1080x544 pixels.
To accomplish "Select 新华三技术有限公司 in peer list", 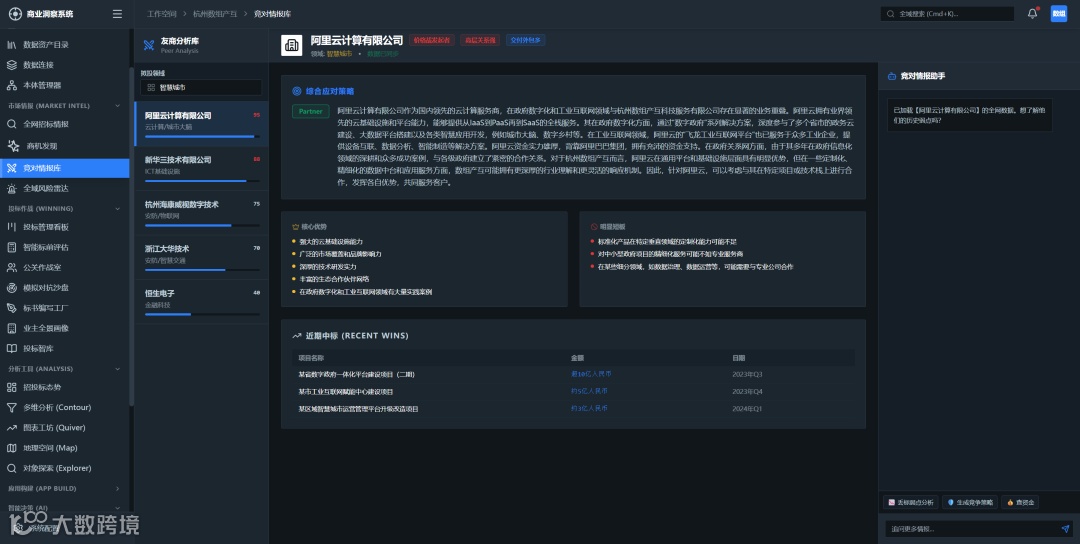I will tap(201, 169).
